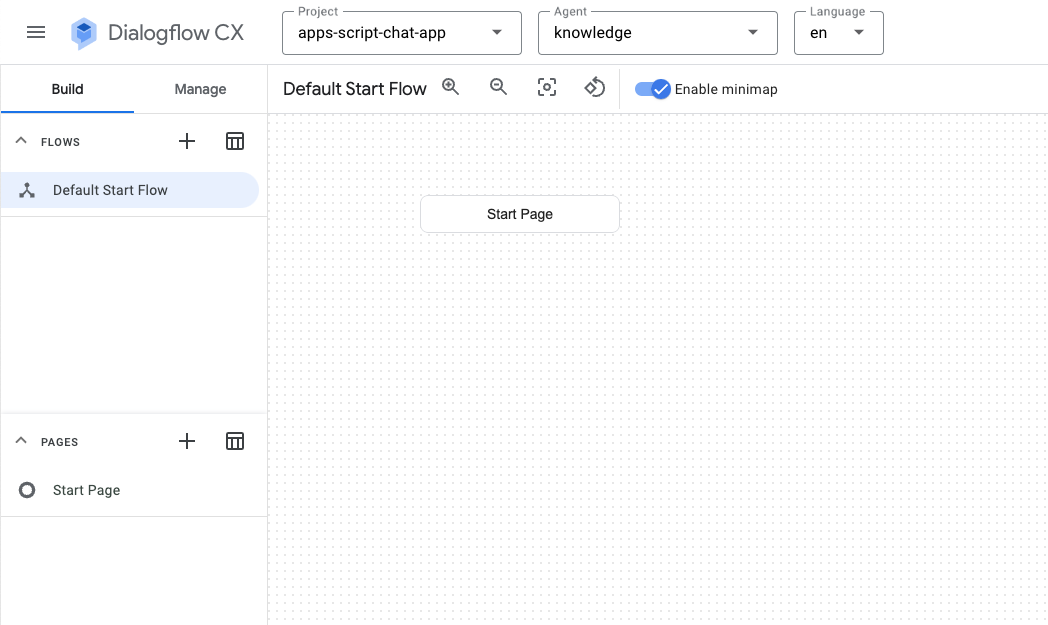Switch to the Manage tab
This screenshot has height=625, width=1048.
[200, 89]
